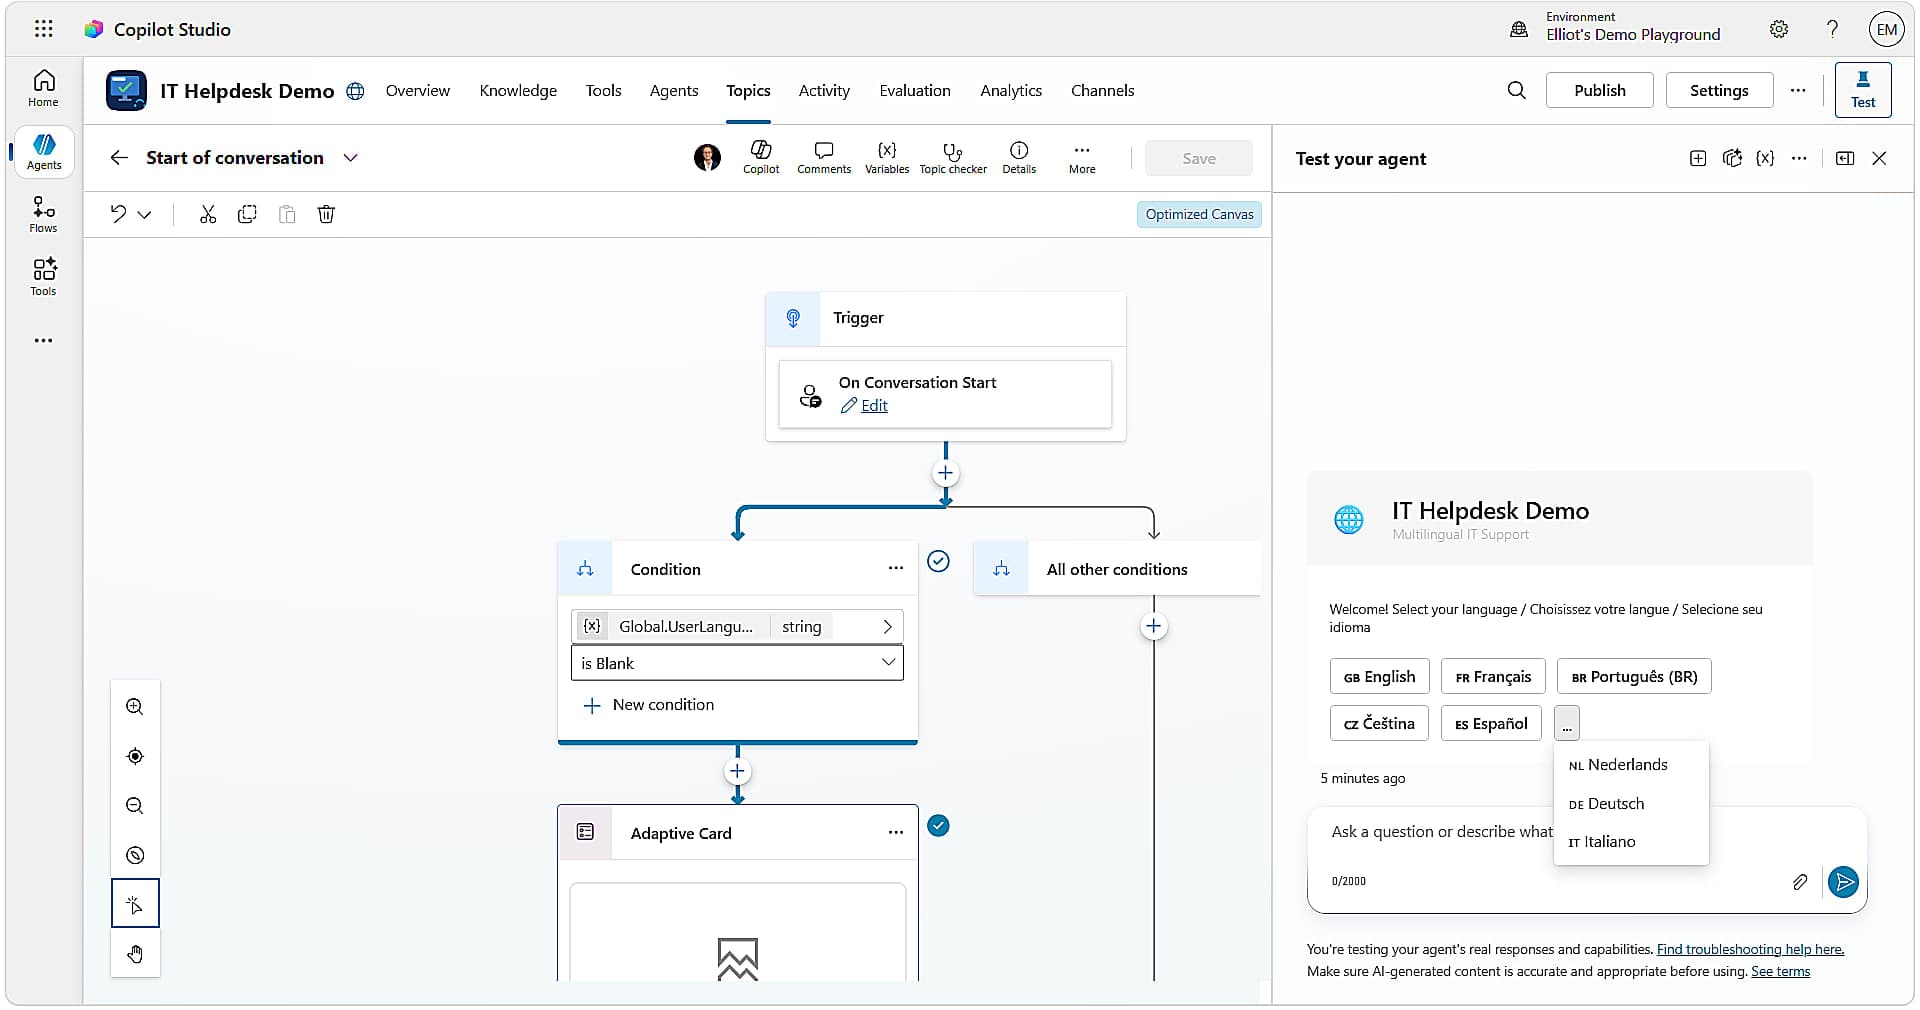The width and height of the screenshot is (1920, 1010).
Task: Open the Adaptive Card node options menu
Action: (x=895, y=832)
